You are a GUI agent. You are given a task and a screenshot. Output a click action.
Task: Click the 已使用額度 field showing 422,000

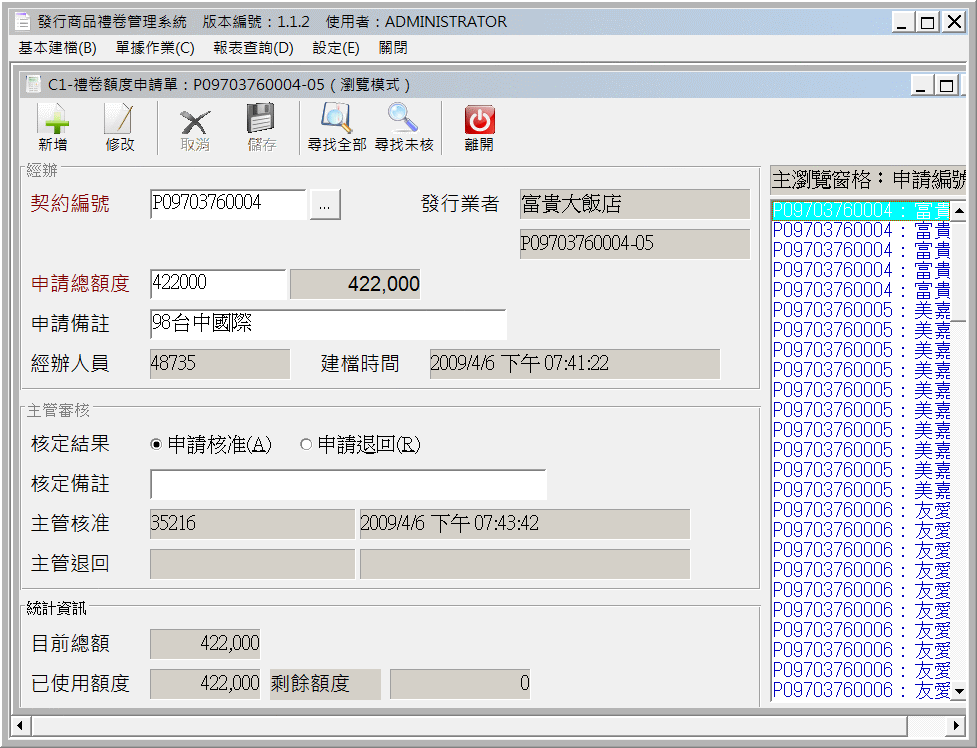(x=205, y=684)
